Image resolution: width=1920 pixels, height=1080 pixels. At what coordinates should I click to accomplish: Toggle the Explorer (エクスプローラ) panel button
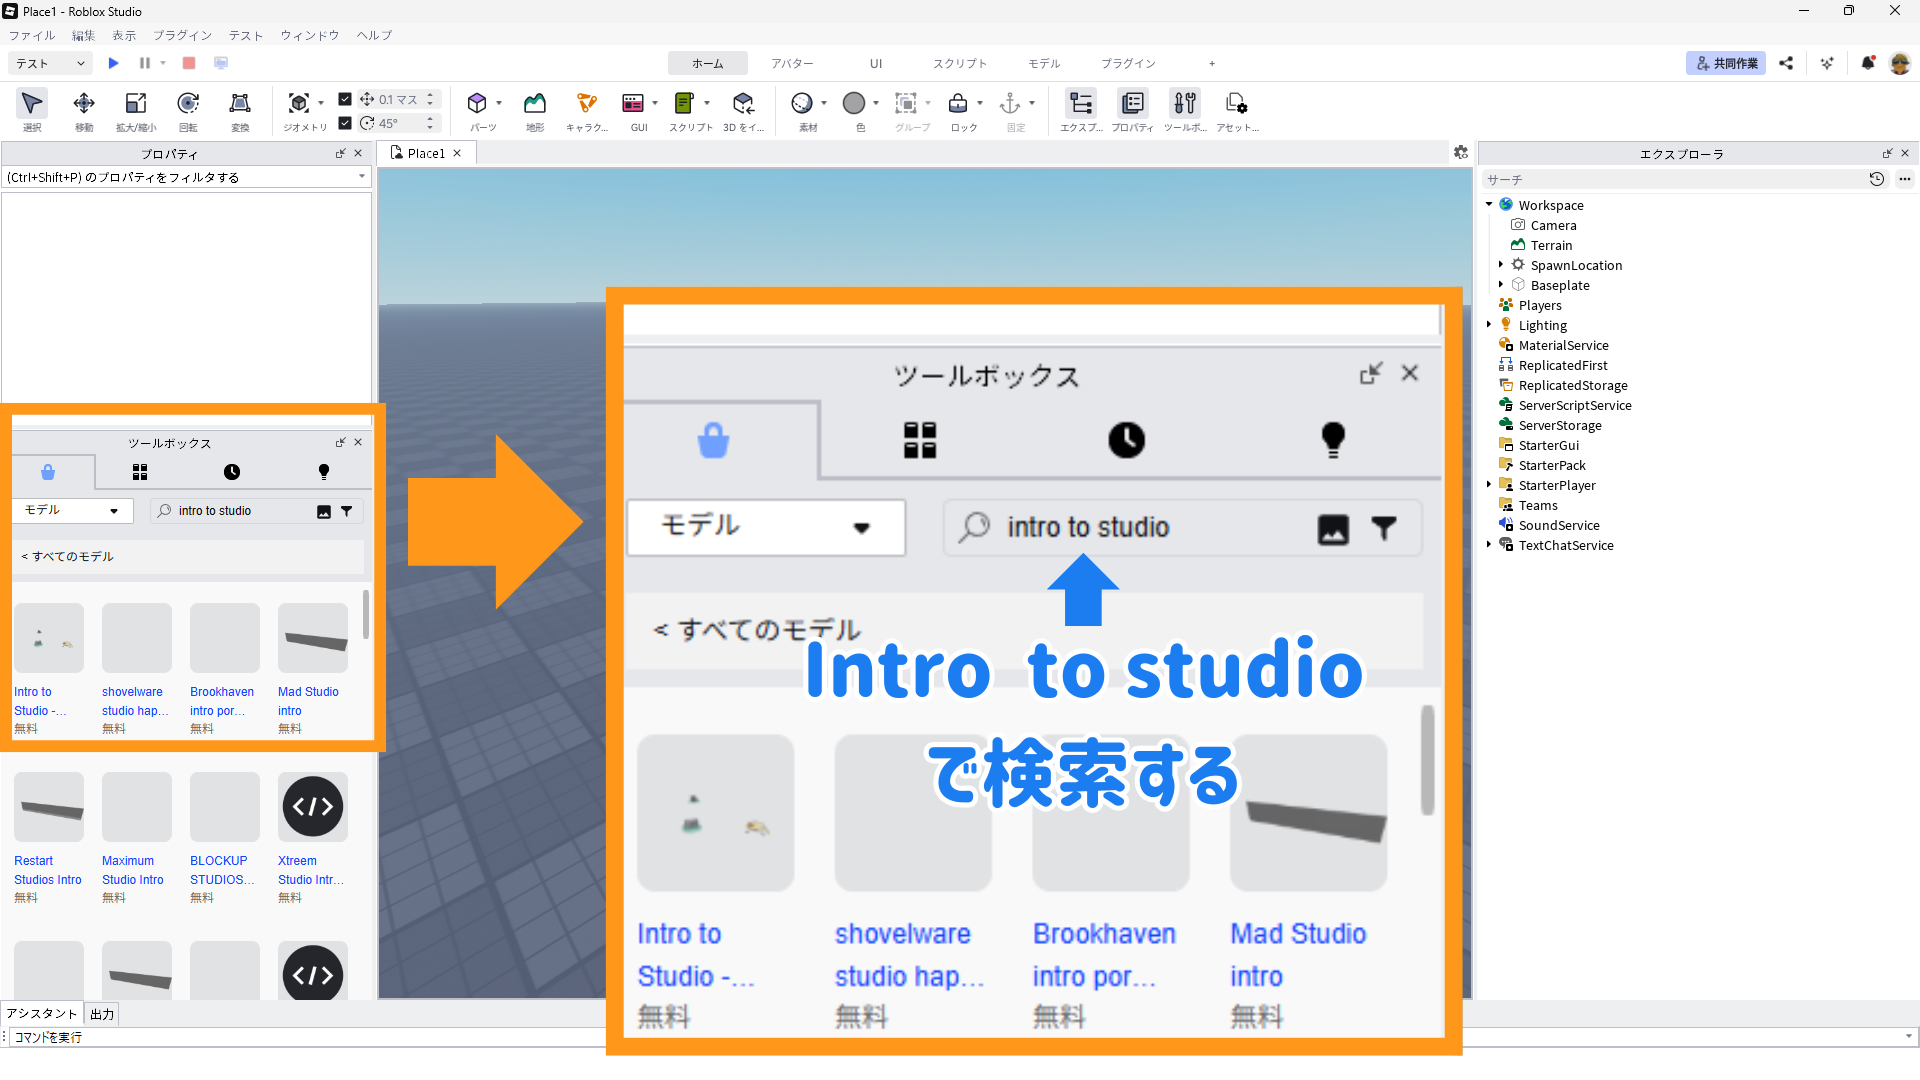point(1081,104)
